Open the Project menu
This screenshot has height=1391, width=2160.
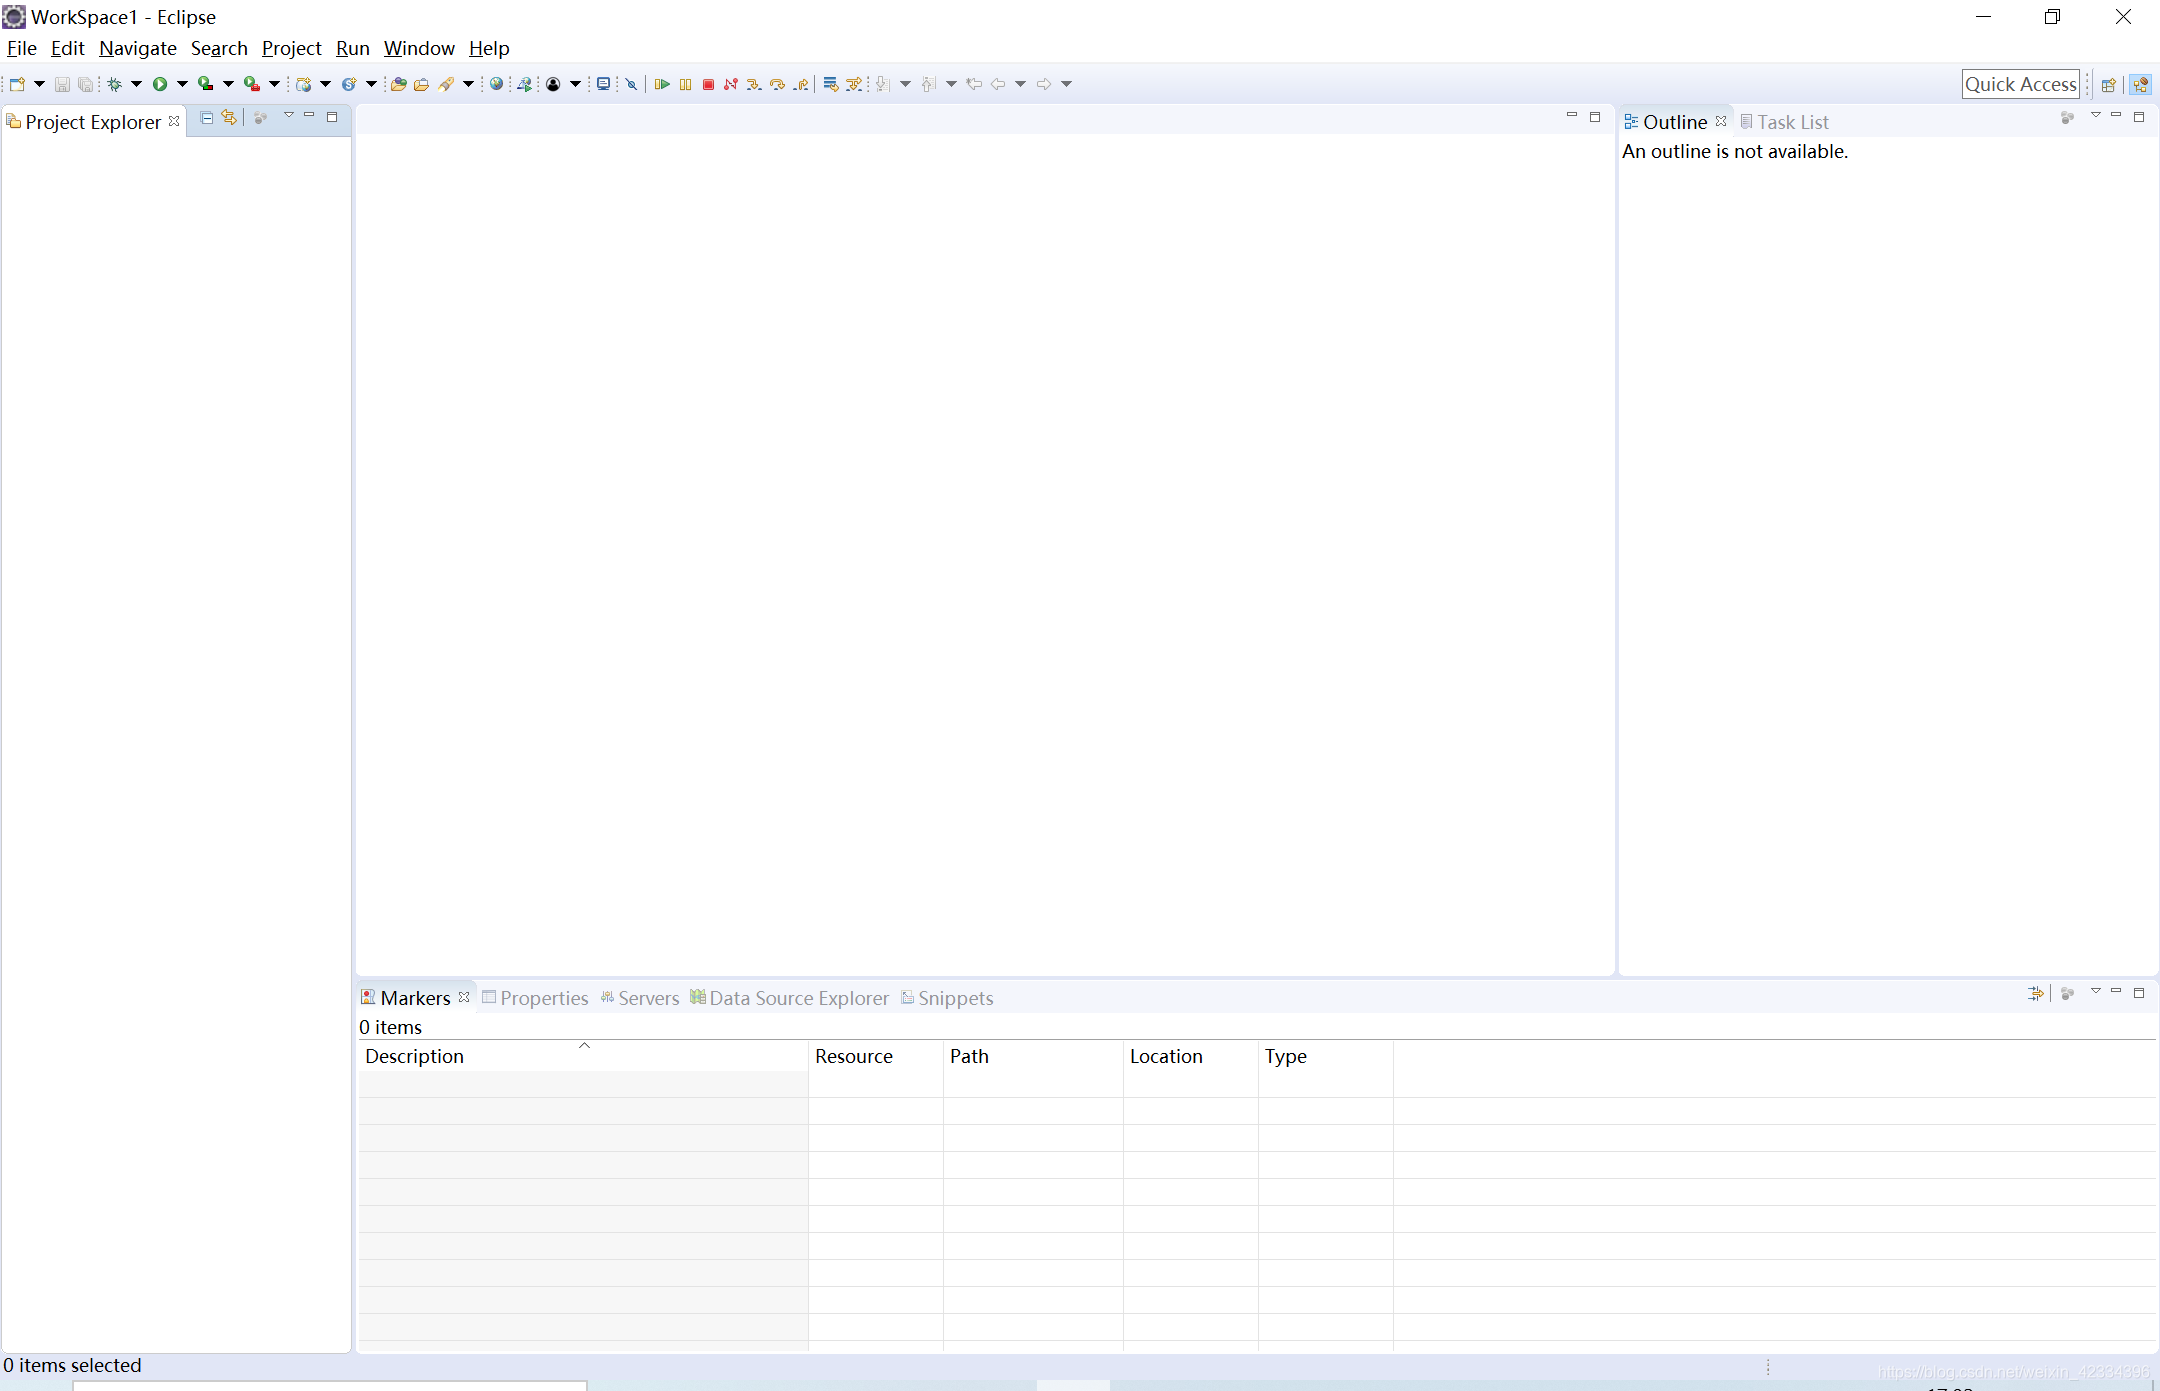point(292,48)
